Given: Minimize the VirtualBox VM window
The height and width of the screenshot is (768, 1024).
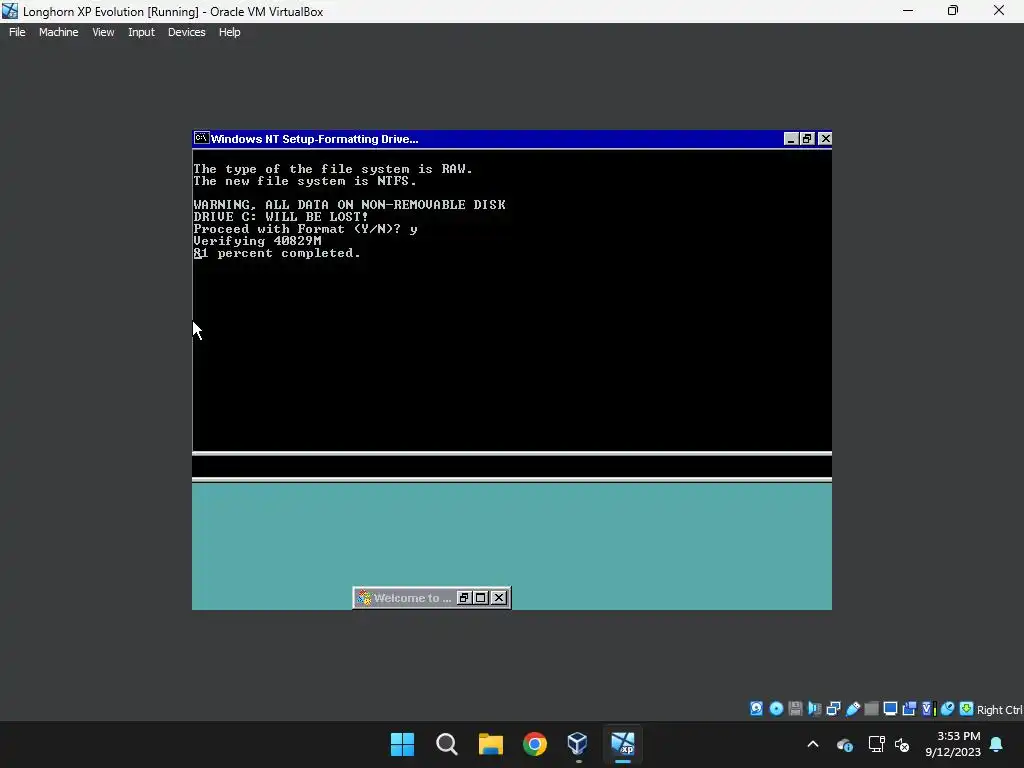Looking at the screenshot, I should pyautogui.click(x=908, y=11).
